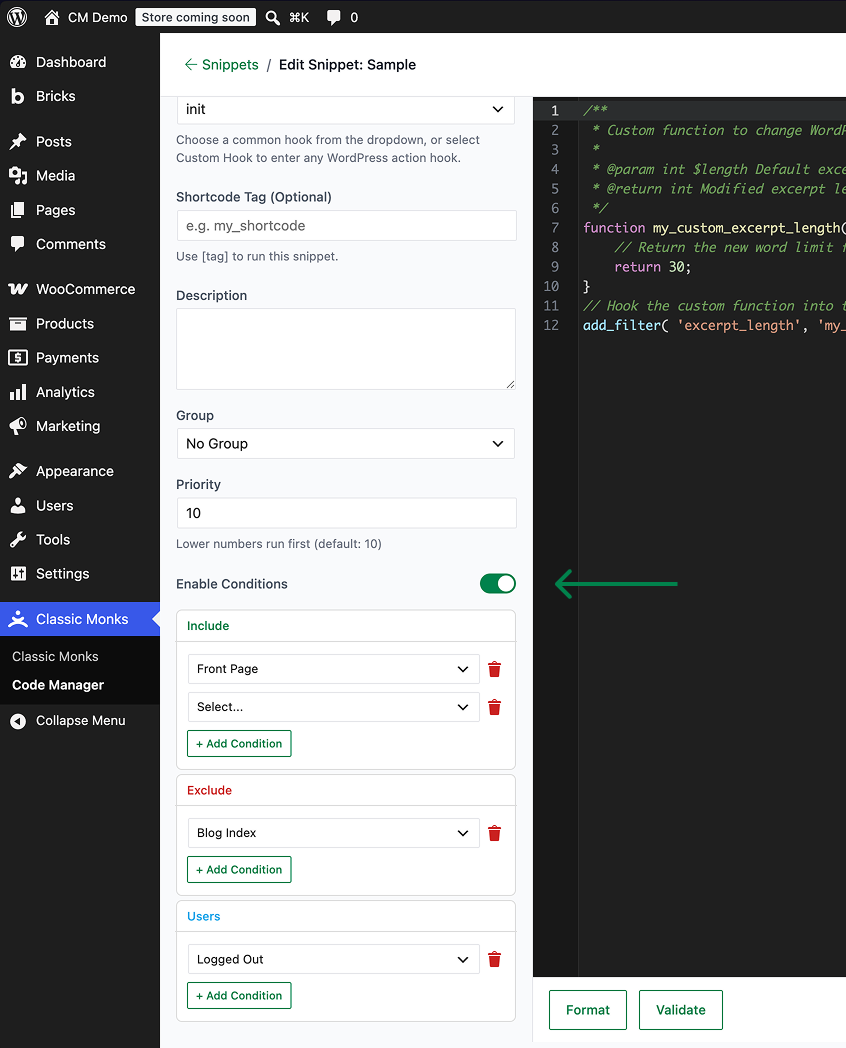Click the Description text area
Image resolution: width=846 pixels, height=1048 pixels.
pos(346,349)
